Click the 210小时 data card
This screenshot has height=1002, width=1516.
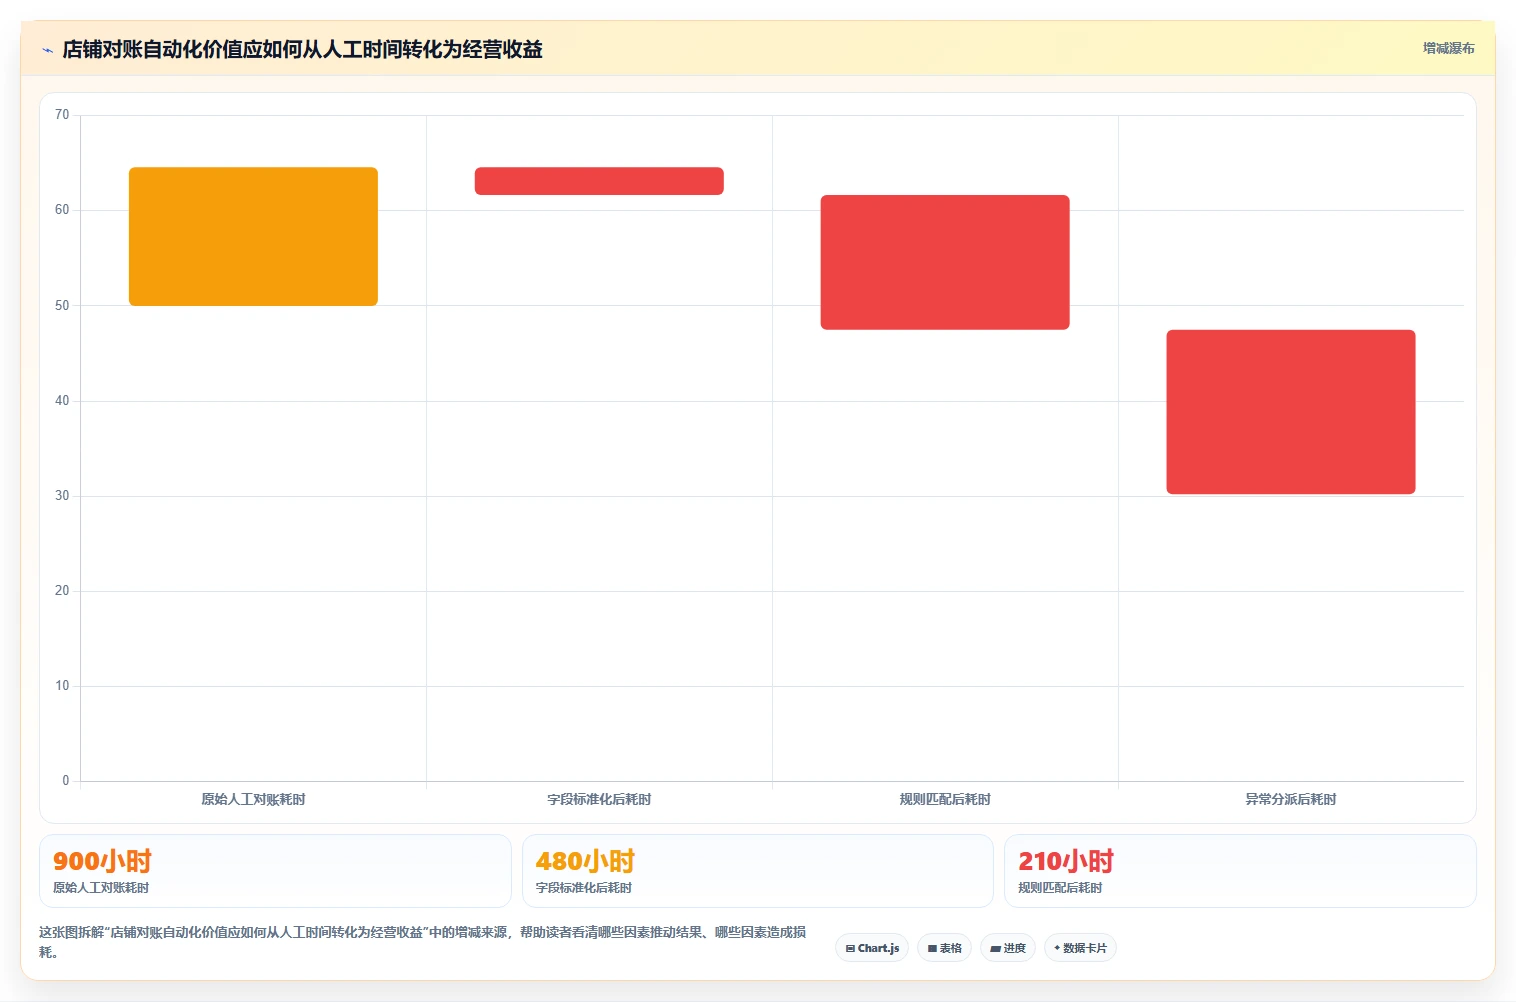pyautogui.click(x=1240, y=871)
